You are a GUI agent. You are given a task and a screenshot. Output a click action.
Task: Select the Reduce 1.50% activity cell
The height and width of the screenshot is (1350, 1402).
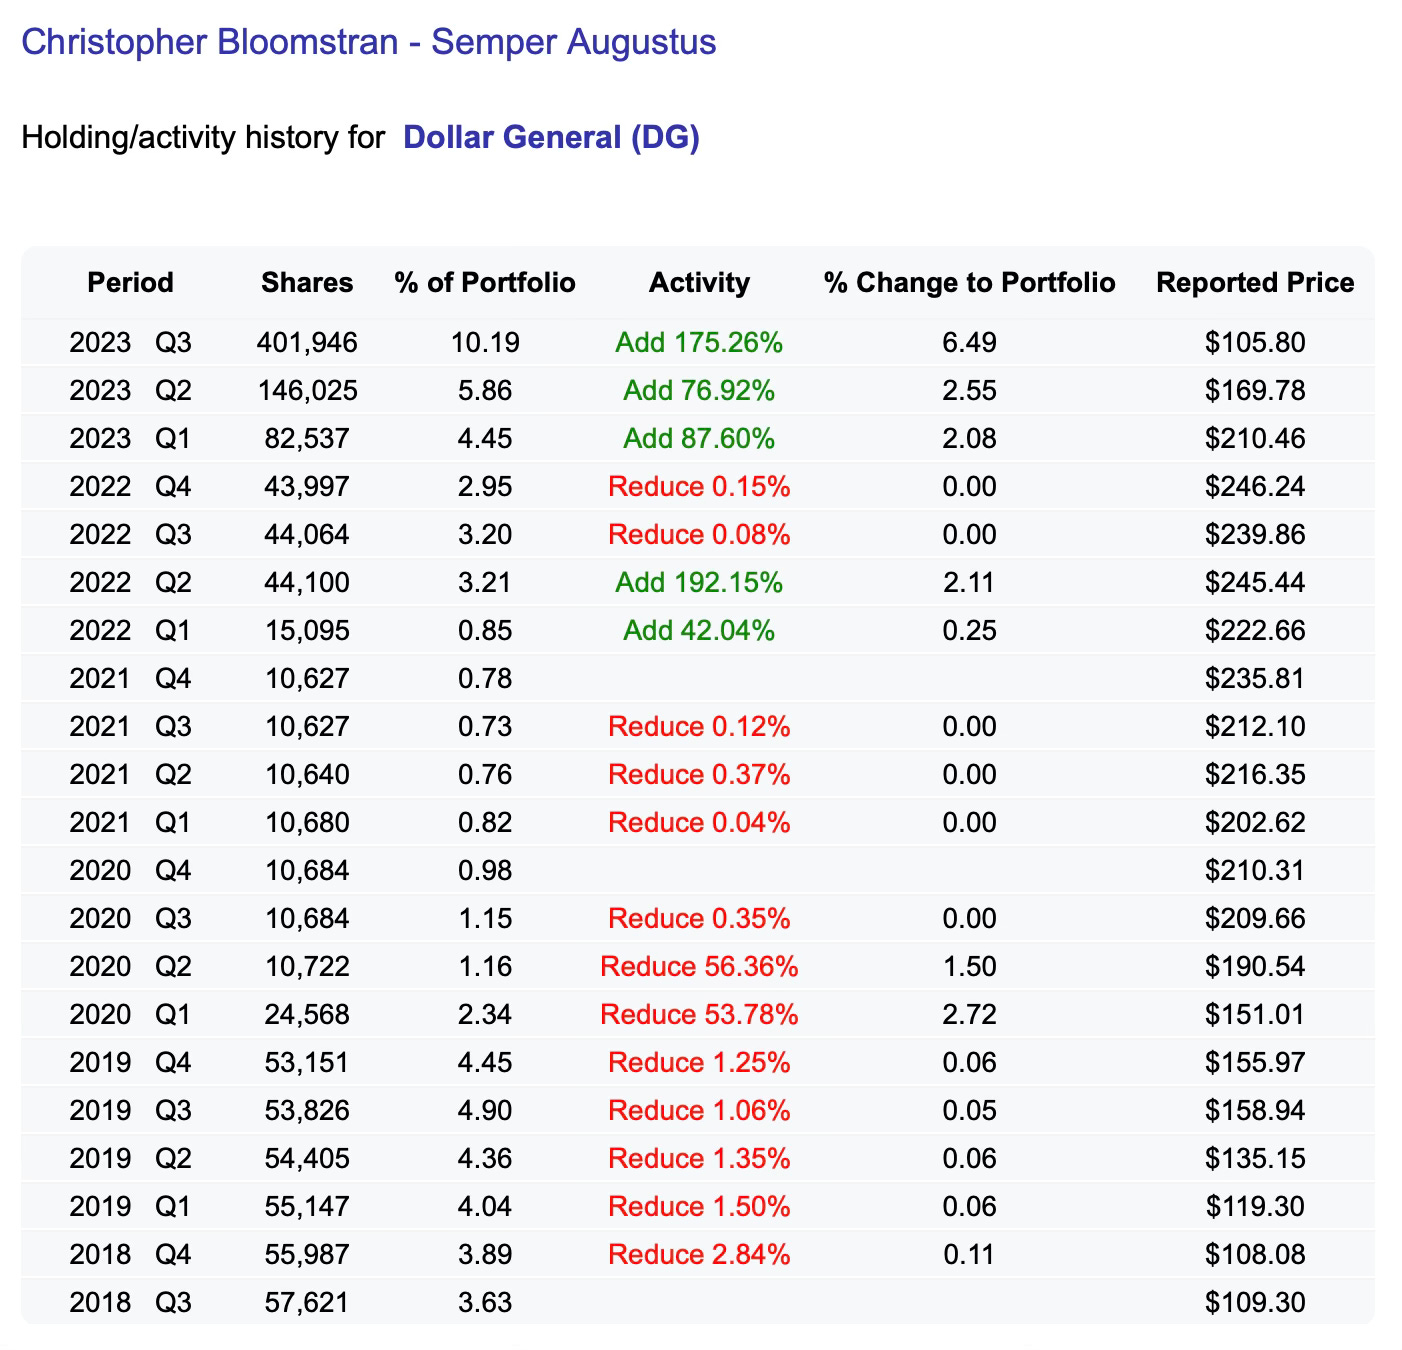699,1207
